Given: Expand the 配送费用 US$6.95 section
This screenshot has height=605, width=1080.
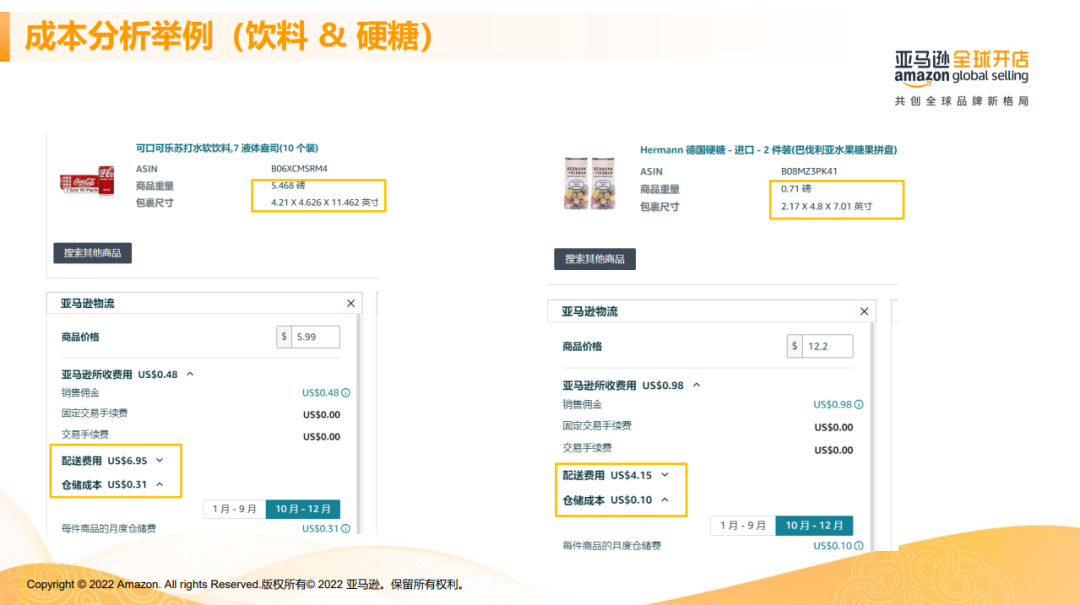Looking at the screenshot, I should tap(160, 460).
